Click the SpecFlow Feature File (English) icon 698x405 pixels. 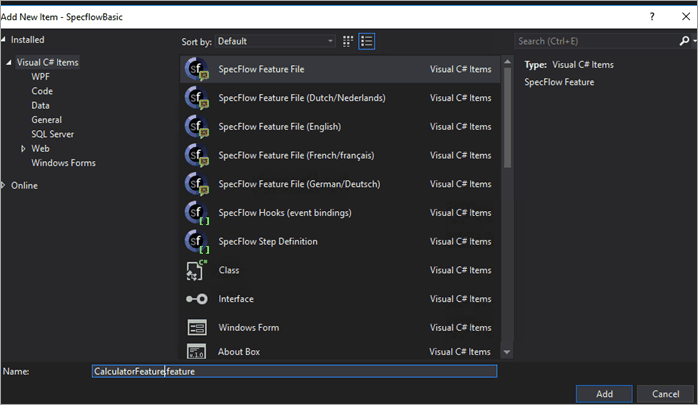[197, 127]
